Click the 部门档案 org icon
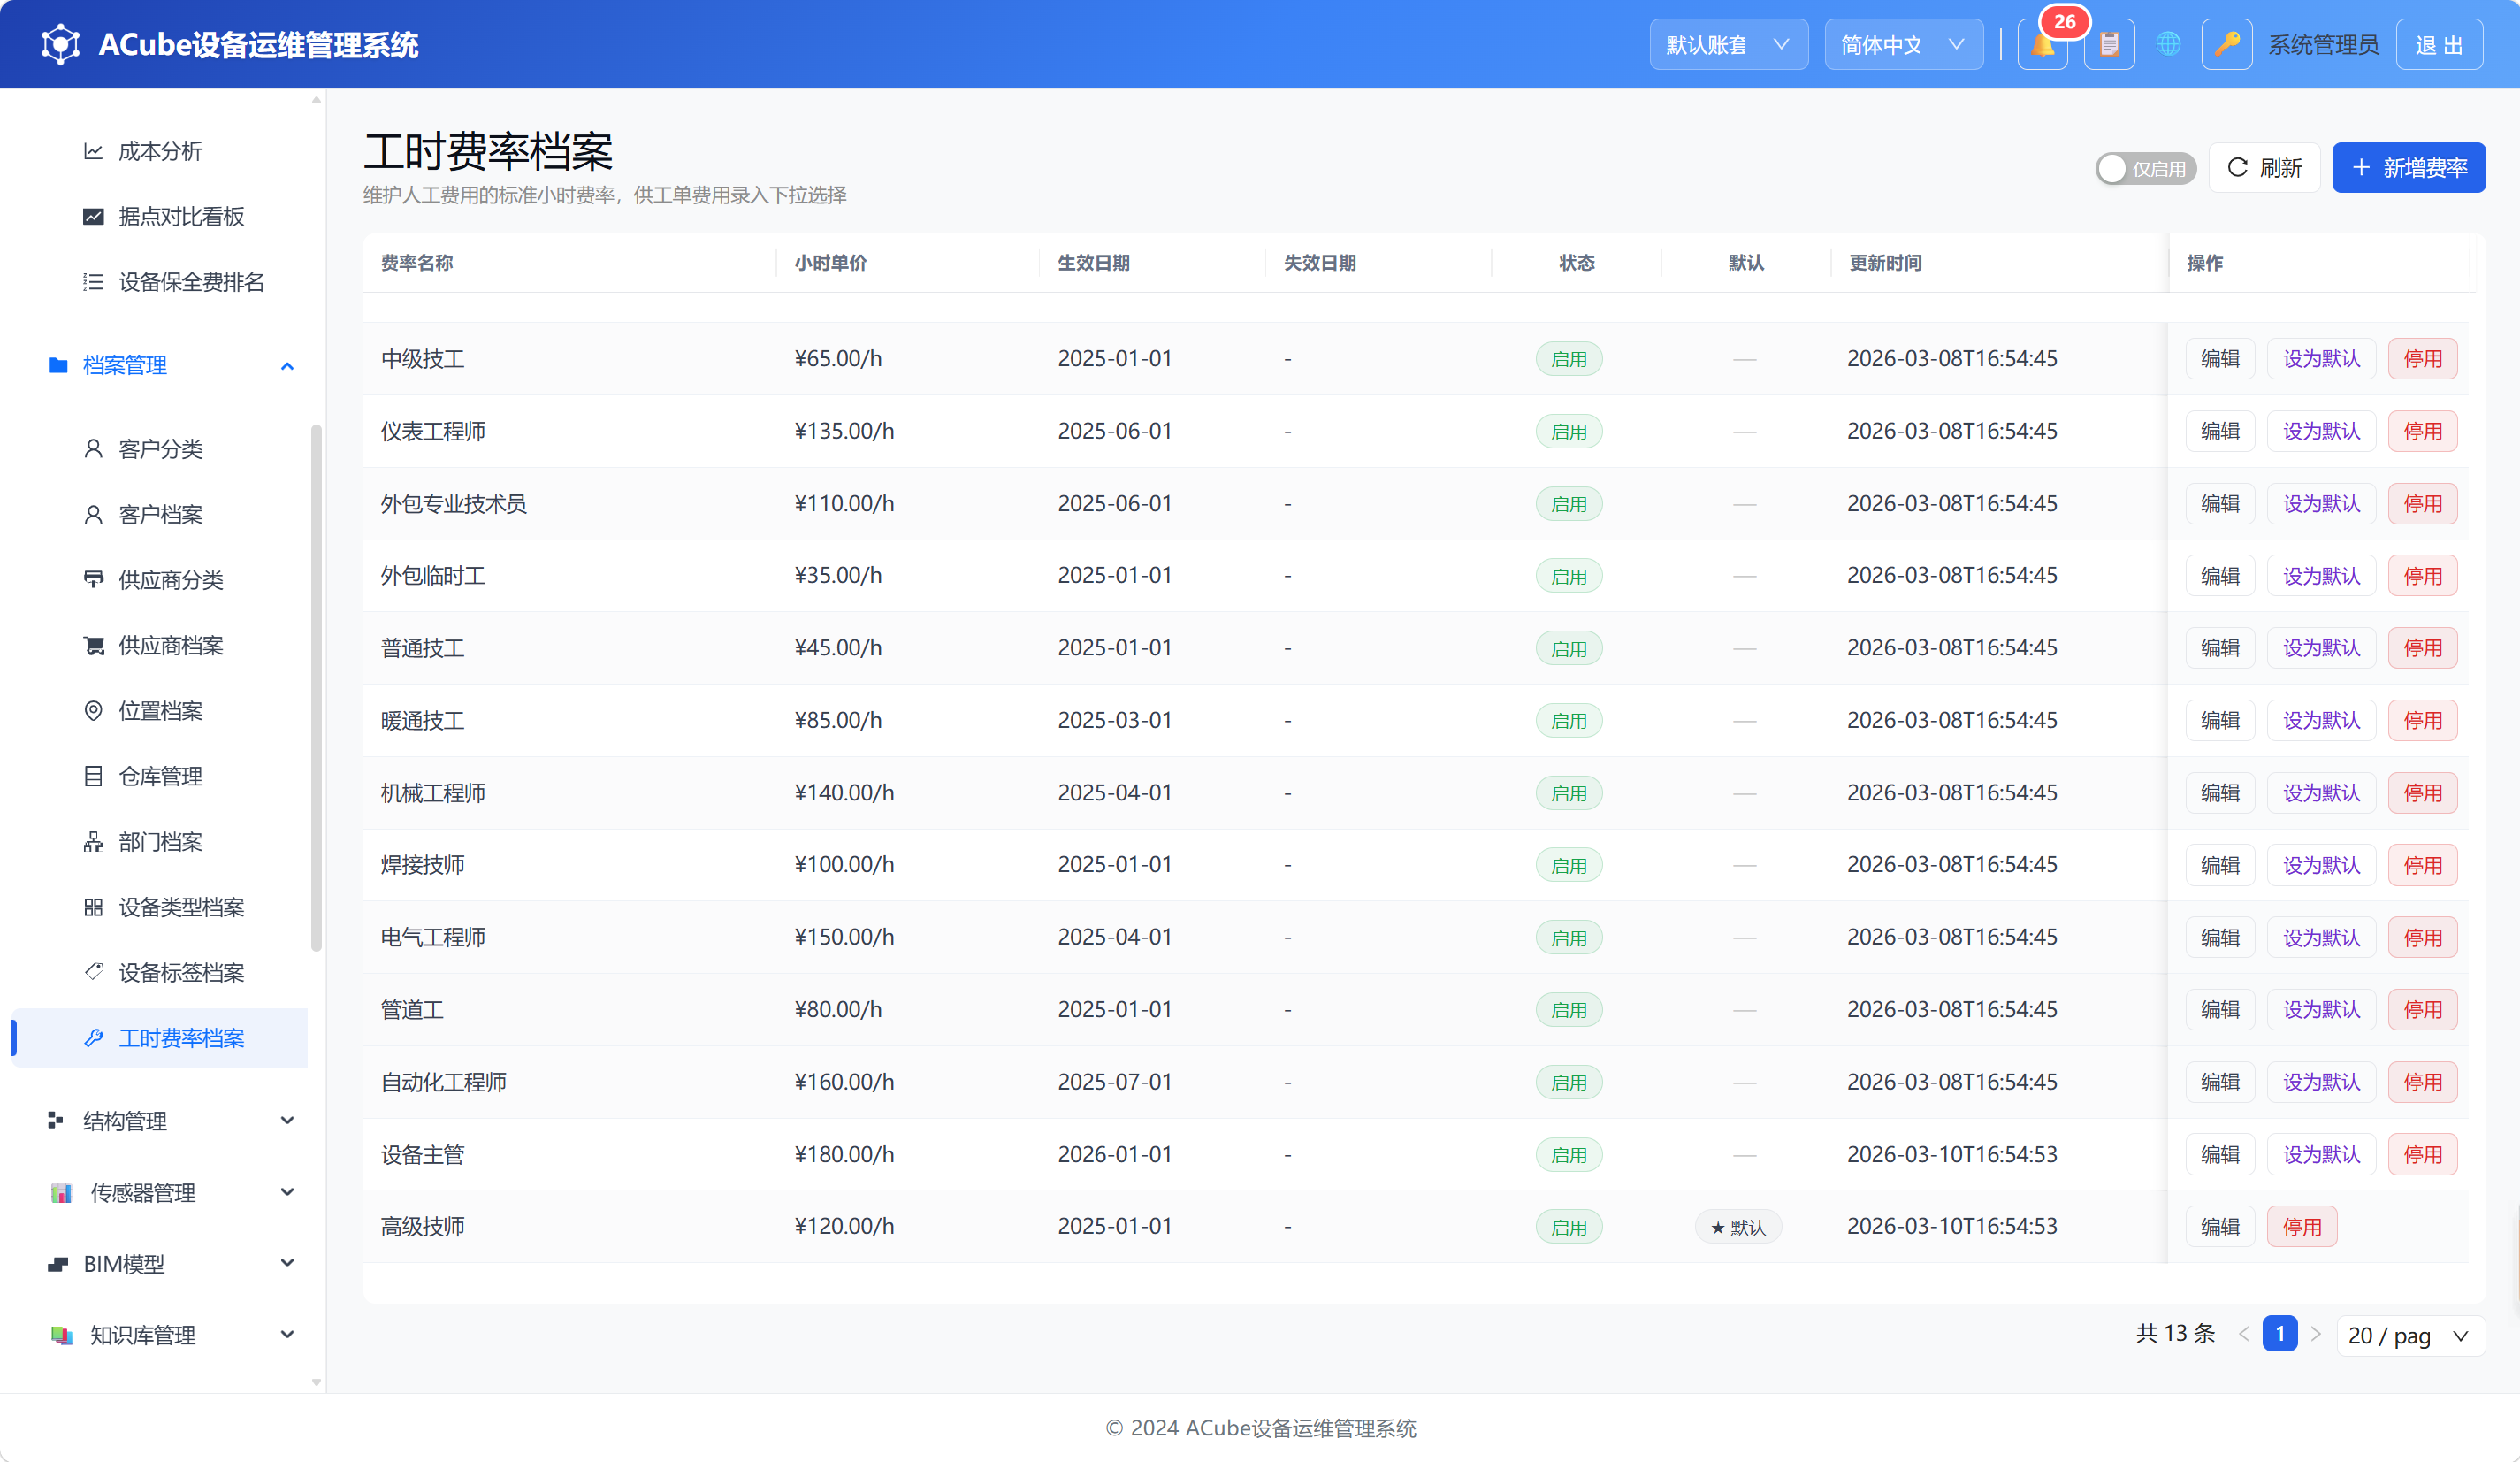This screenshot has width=2520, height=1462. coord(93,842)
